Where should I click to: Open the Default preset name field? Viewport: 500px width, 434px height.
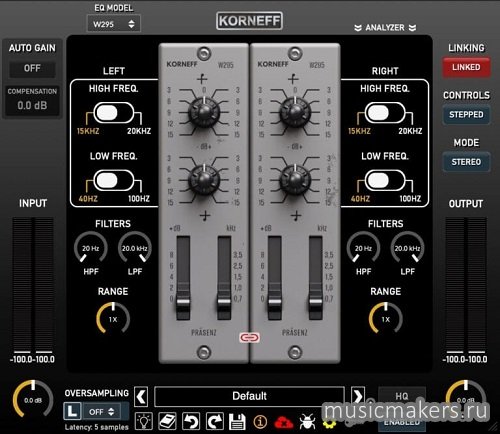[249, 396]
